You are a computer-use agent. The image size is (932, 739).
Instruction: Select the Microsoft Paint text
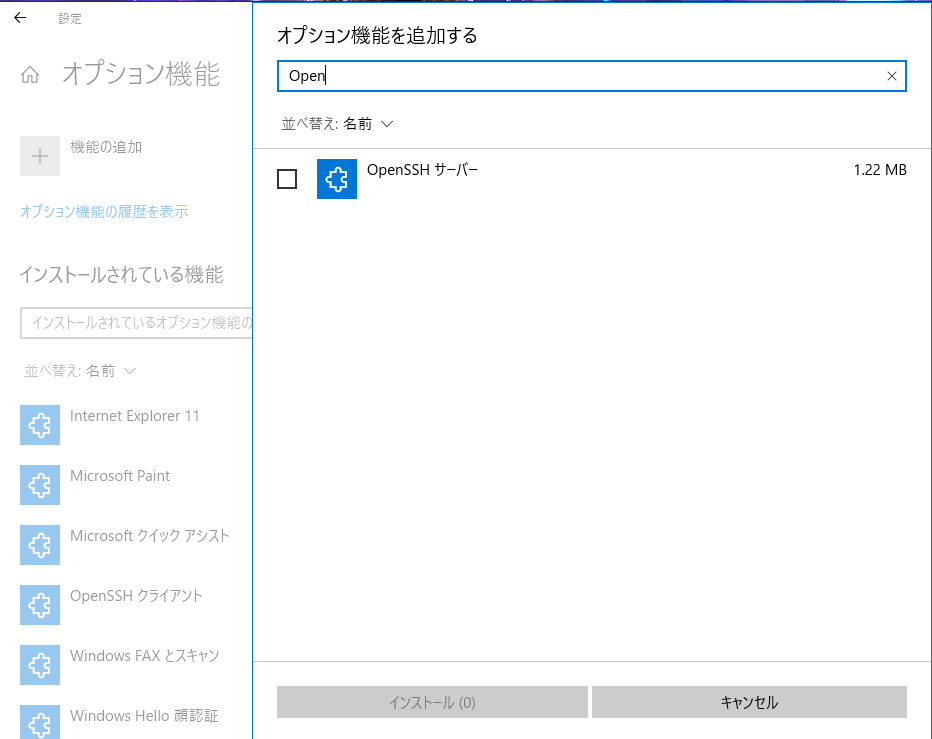(120, 476)
